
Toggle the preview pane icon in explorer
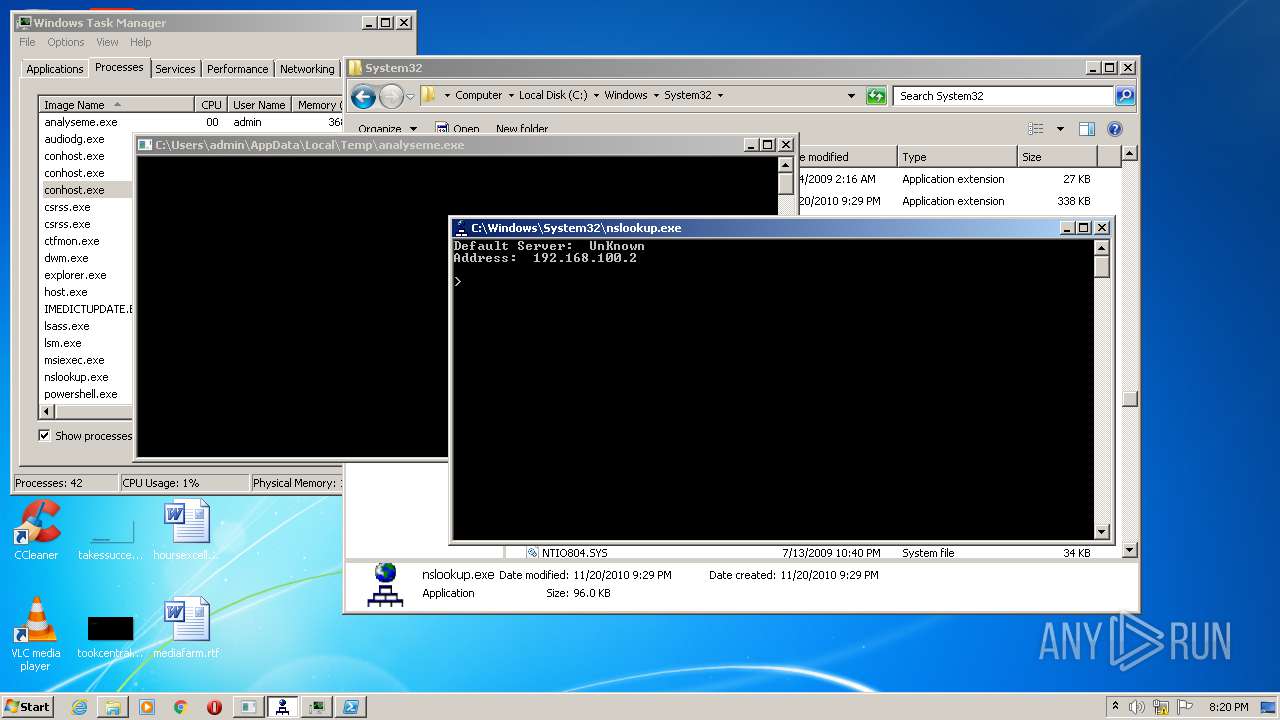(1087, 129)
